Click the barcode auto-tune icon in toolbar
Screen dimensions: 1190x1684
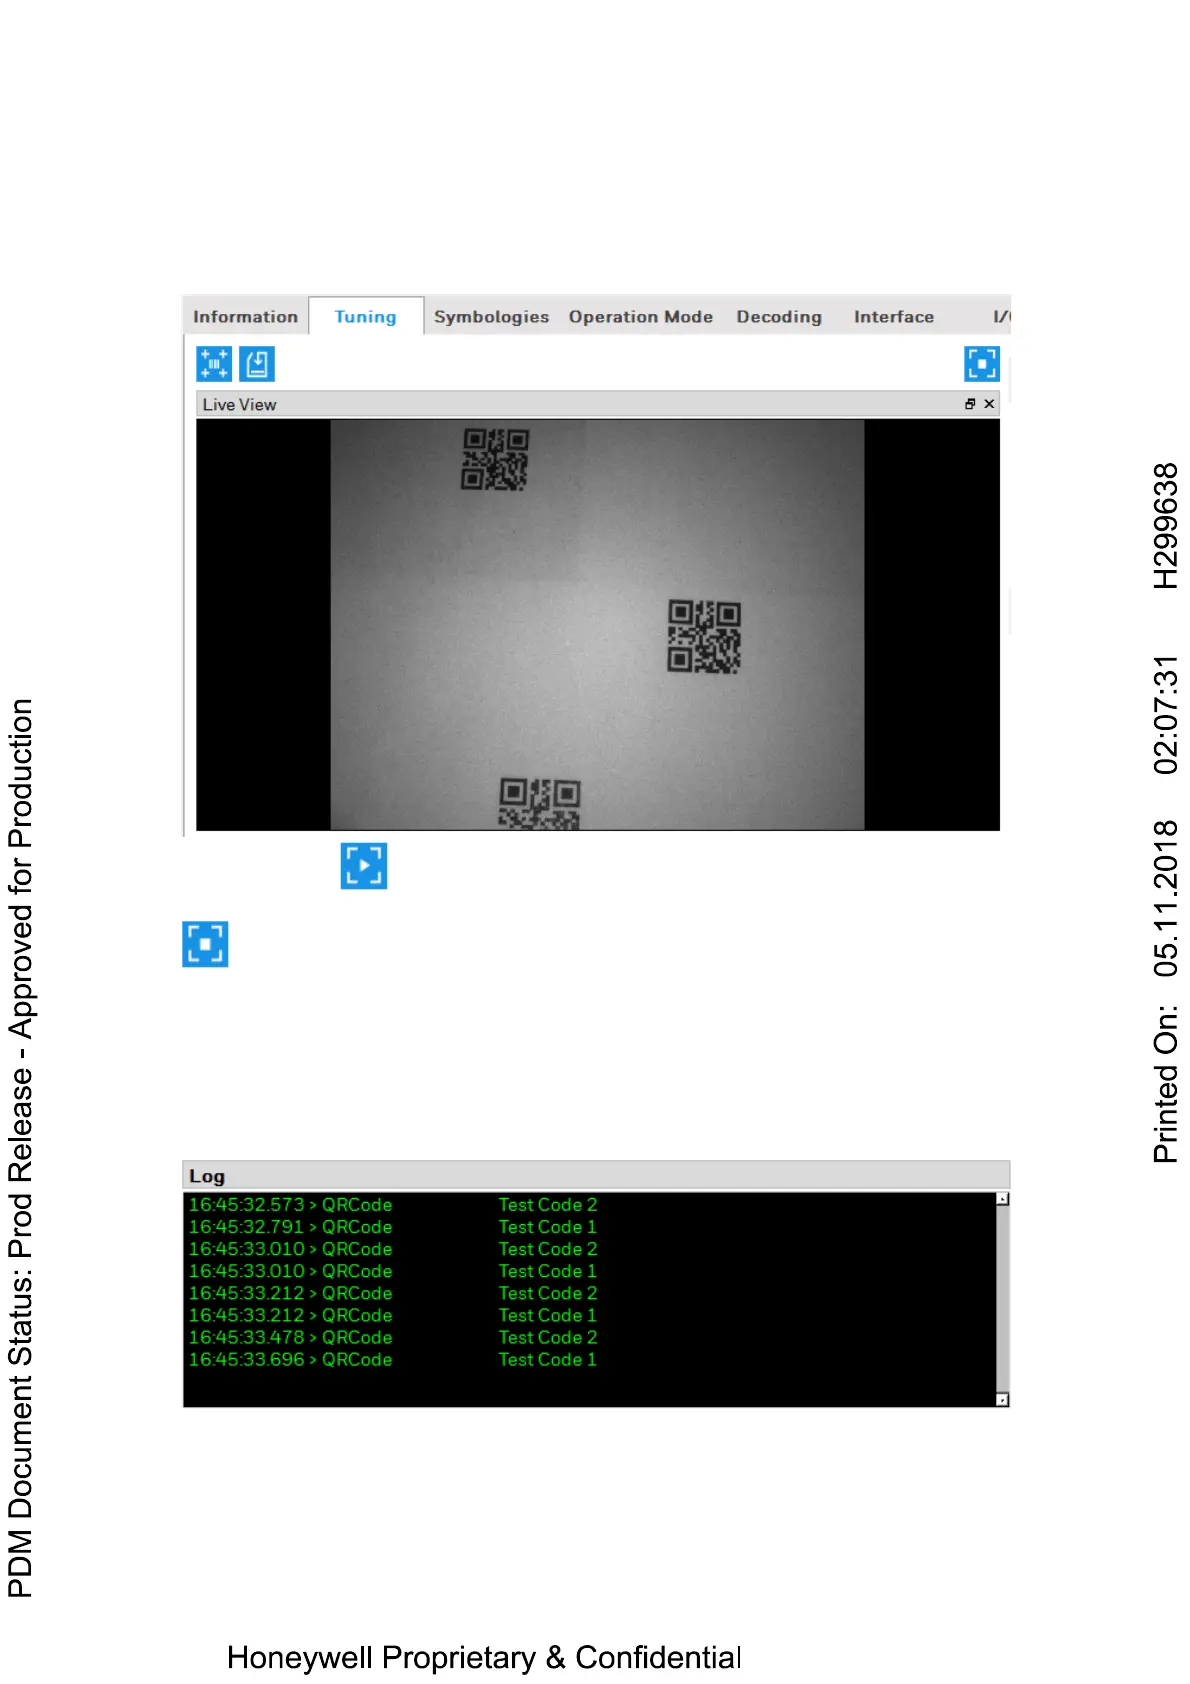[x=214, y=364]
